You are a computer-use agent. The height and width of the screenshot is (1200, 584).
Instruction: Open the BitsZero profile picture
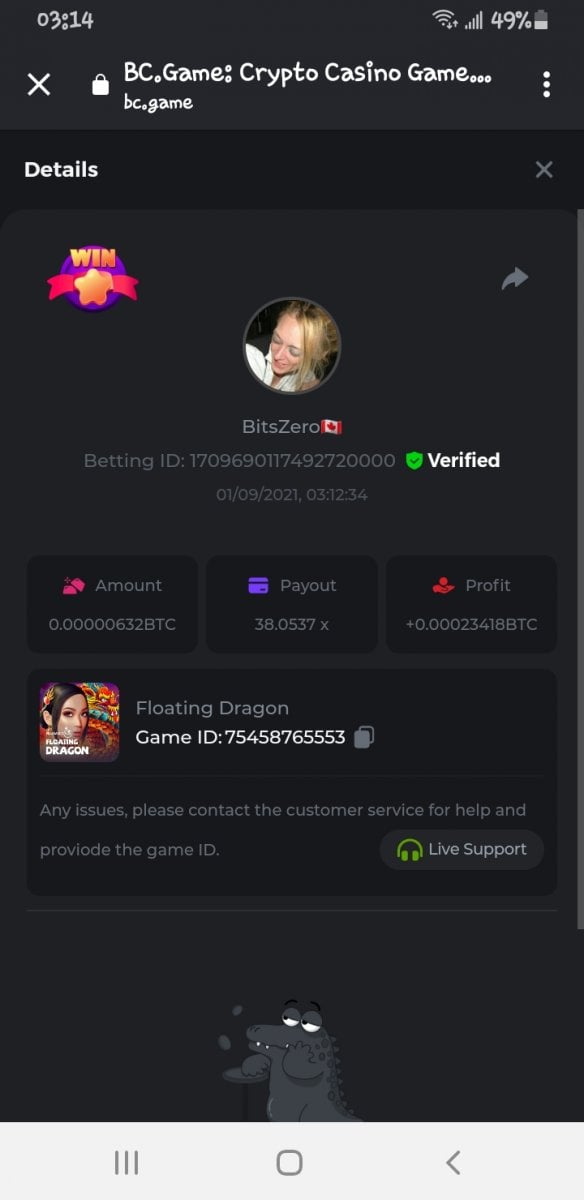click(x=292, y=346)
